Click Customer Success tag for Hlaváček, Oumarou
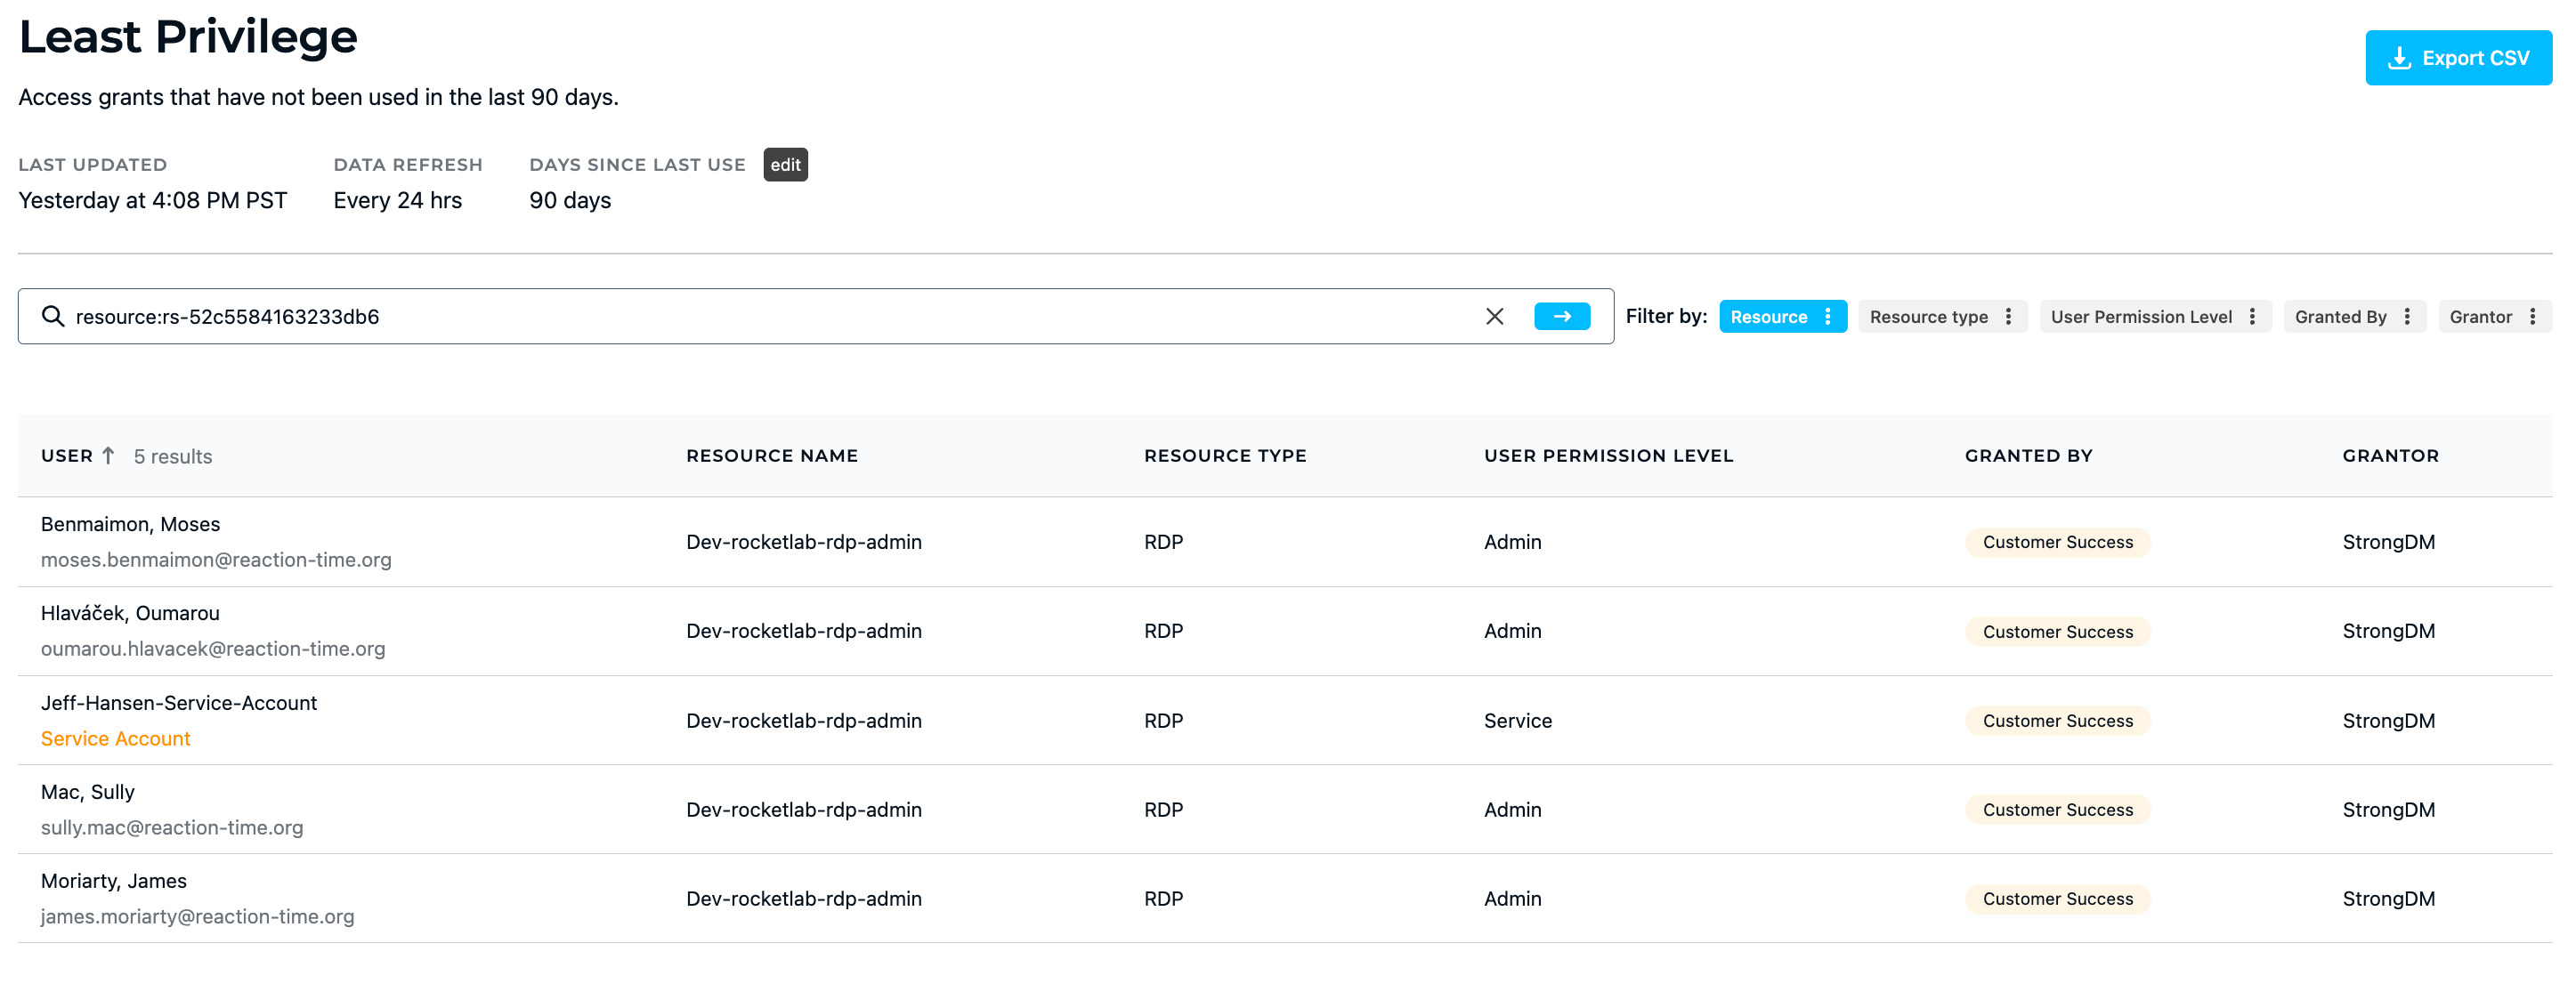This screenshot has height=1000, width=2576. click(x=2057, y=632)
